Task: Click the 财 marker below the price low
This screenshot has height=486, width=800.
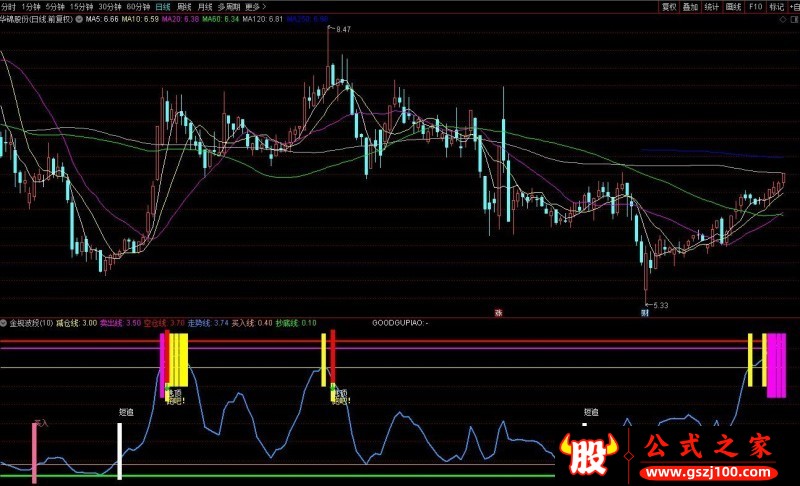Action: 646,312
